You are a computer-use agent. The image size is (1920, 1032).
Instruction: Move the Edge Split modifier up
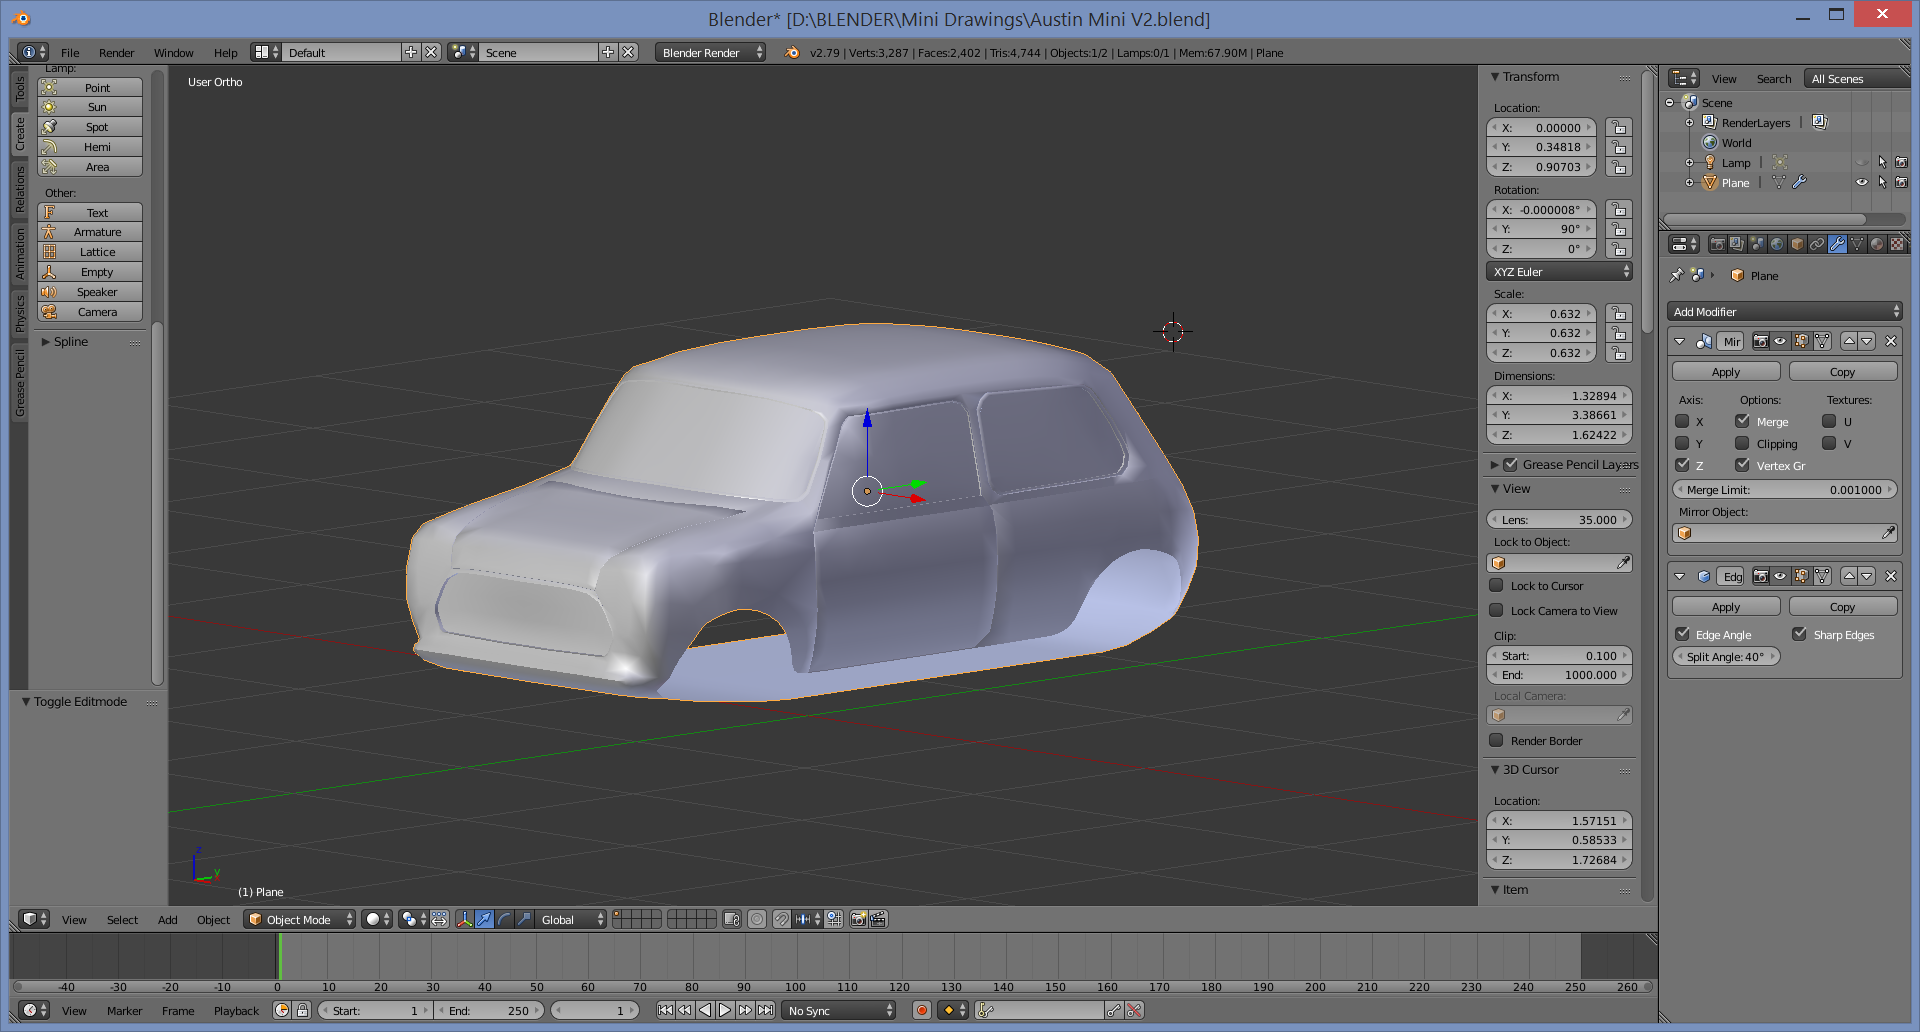[x=1849, y=576]
